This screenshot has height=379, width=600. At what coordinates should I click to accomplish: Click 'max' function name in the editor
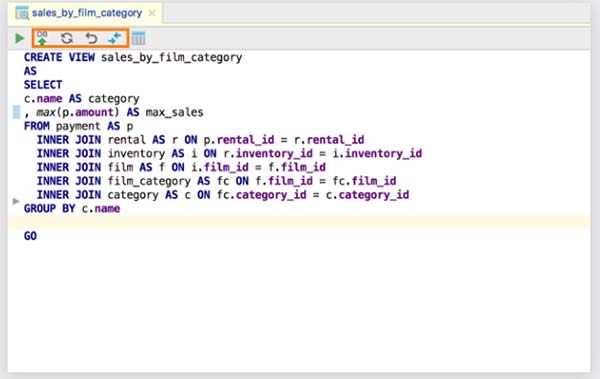[46, 113]
